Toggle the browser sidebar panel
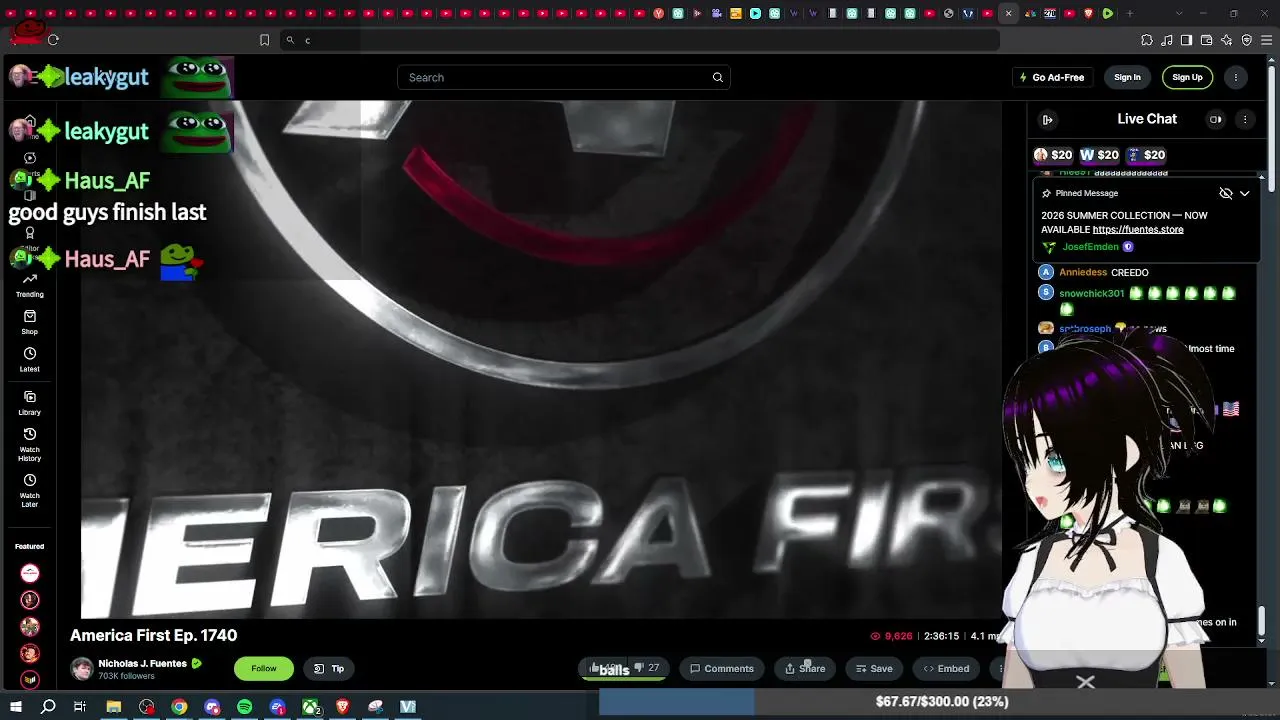The image size is (1280, 720). click(1186, 40)
